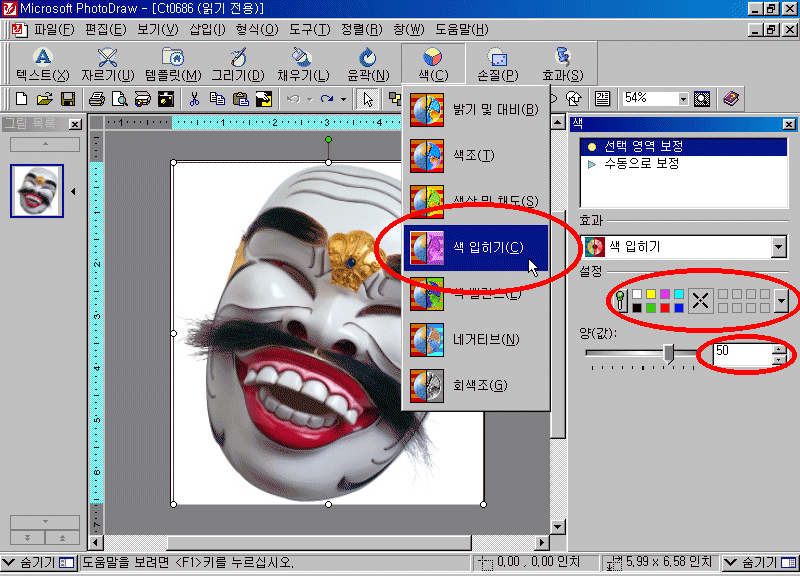Open the 파일(F) menu
800x576 pixels.
tap(54, 30)
